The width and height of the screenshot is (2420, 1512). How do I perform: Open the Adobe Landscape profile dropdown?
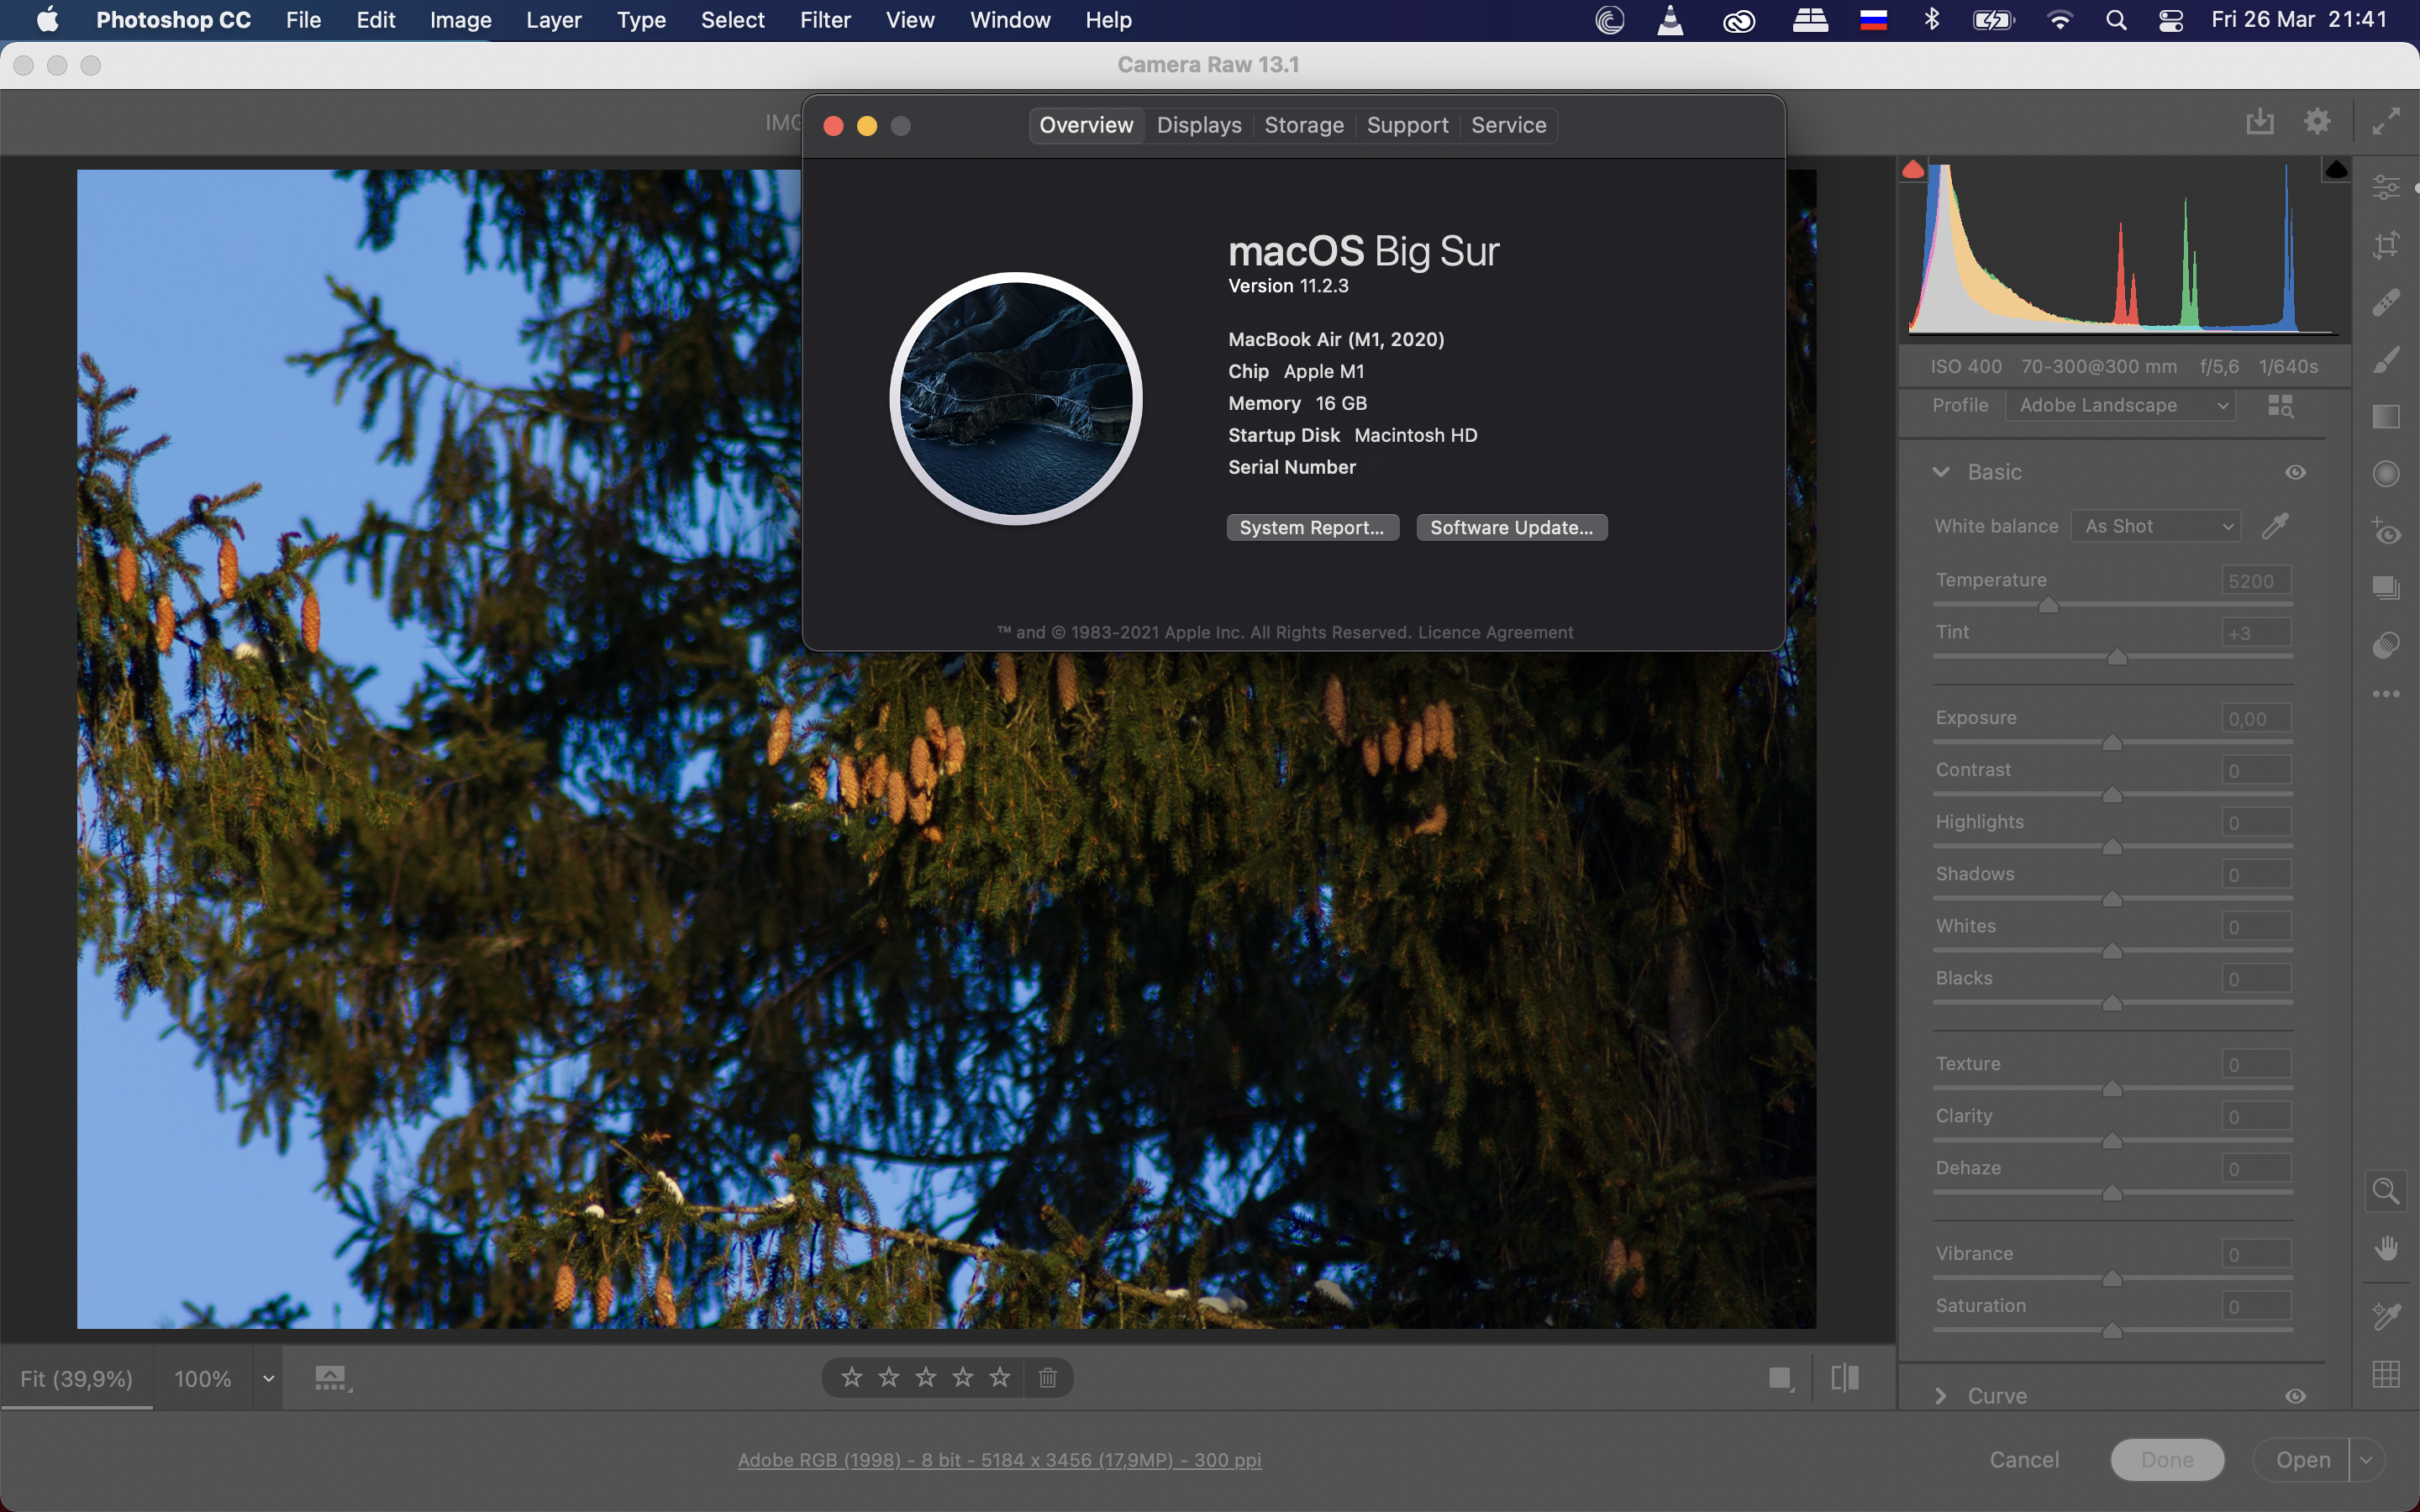coord(2120,405)
